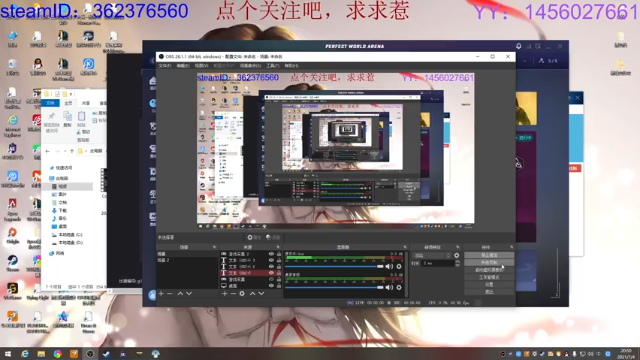Add a new source with the plus icon
Screen dimensions: 640x360
pos(224,293)
